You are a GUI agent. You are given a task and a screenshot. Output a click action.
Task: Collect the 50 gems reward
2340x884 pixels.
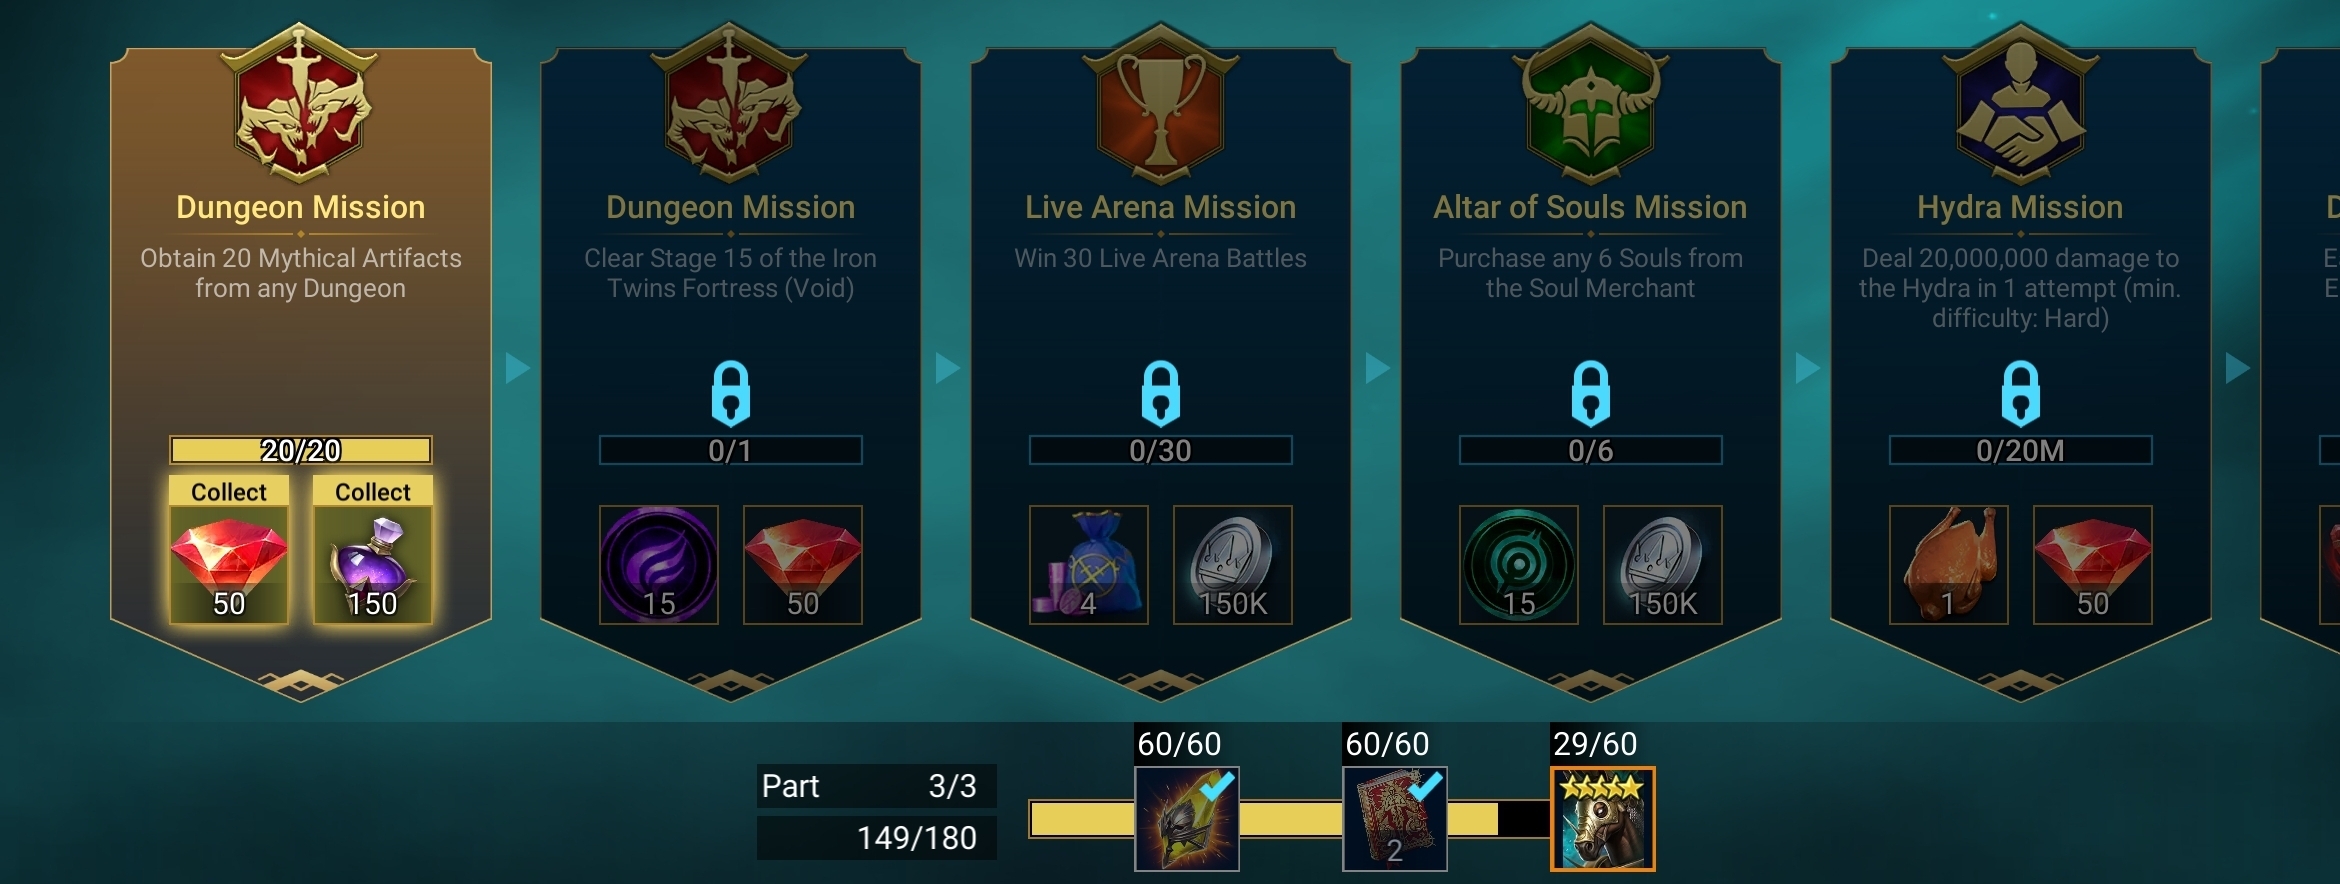coord(229,549)
